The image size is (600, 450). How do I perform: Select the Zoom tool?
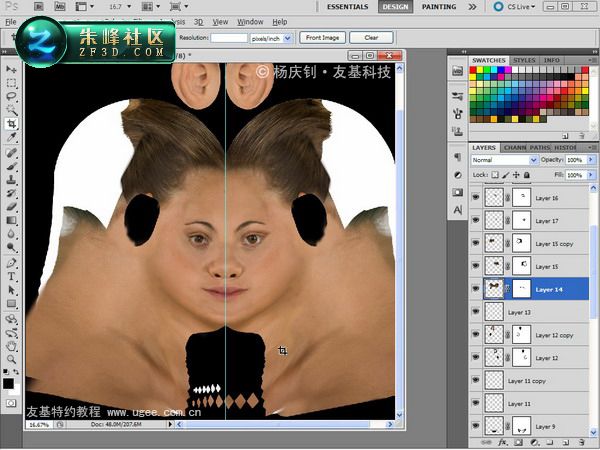pyautogui.click(x=11, y=359)
